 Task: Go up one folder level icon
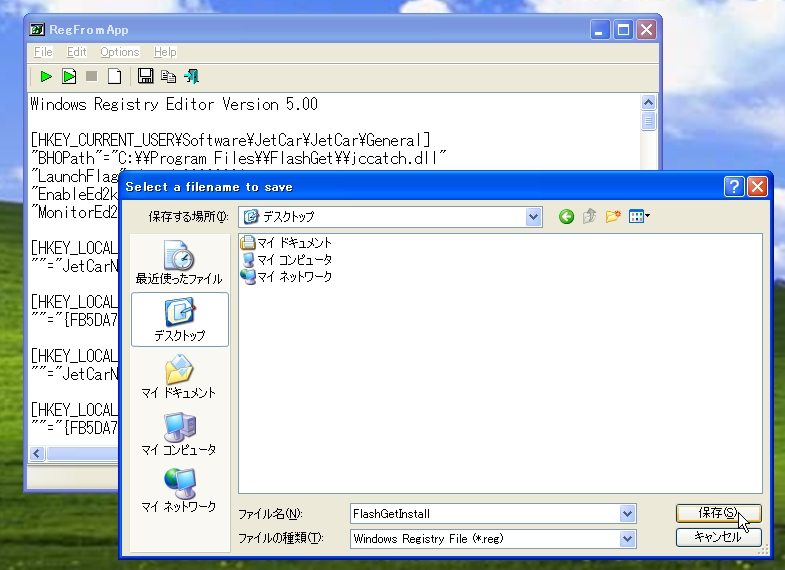pos(589,217)
